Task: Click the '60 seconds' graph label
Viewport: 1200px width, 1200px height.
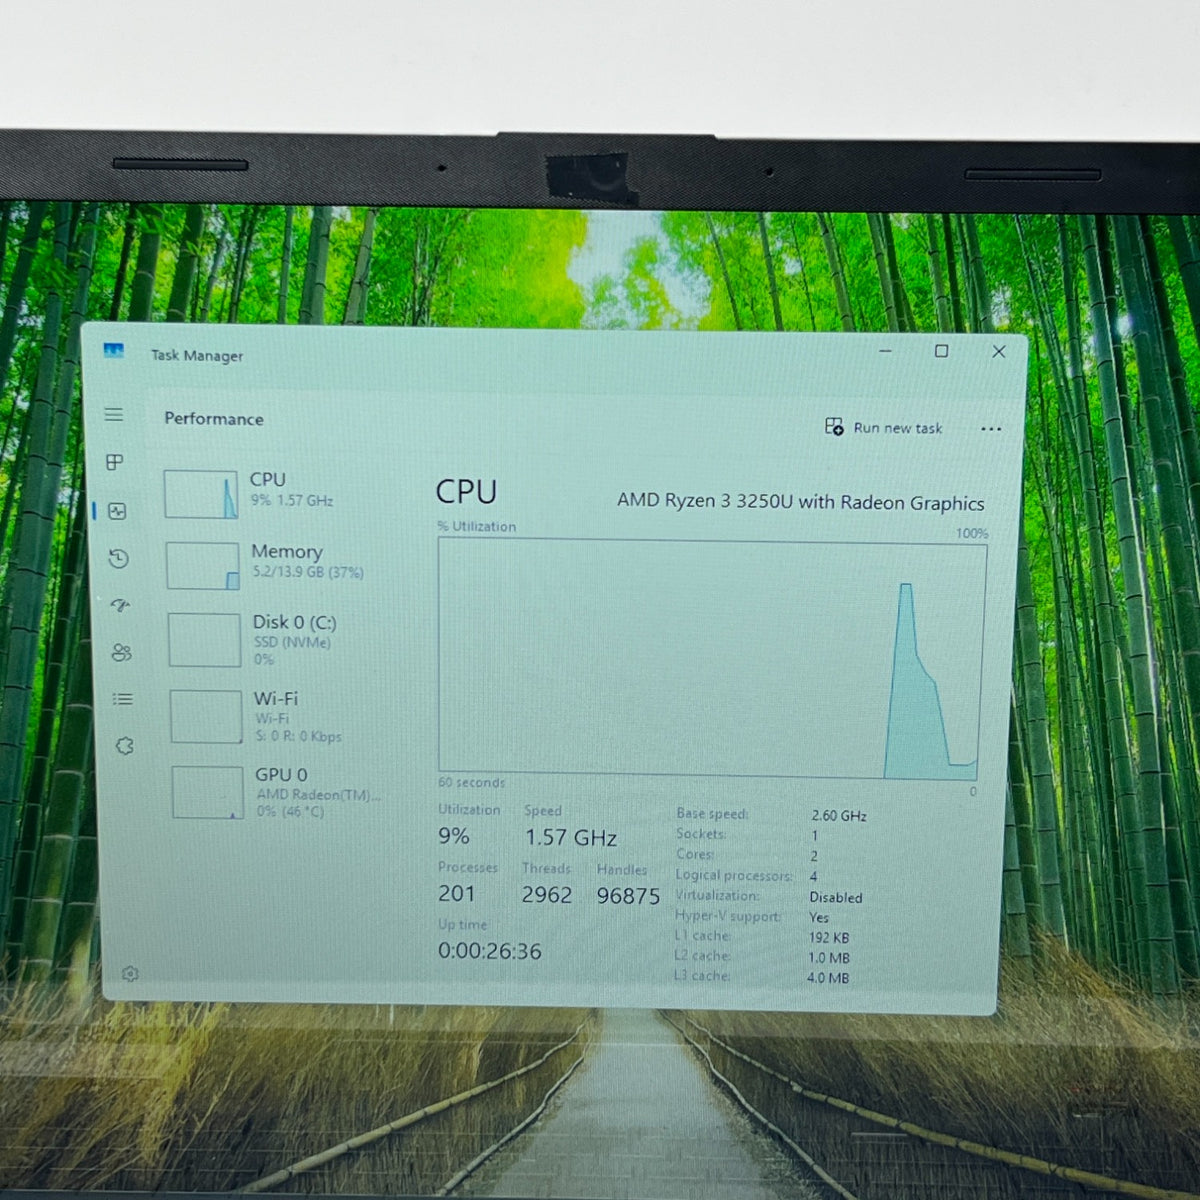Action: pos(472,782)
